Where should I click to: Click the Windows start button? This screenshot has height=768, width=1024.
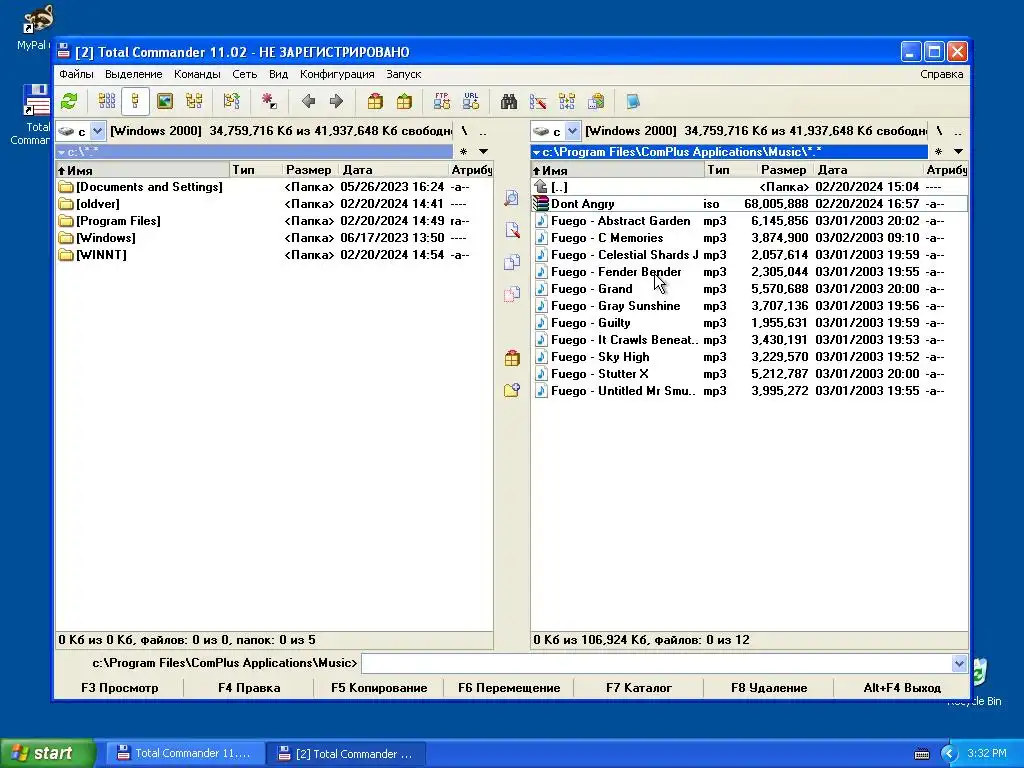tap(48, 753)
